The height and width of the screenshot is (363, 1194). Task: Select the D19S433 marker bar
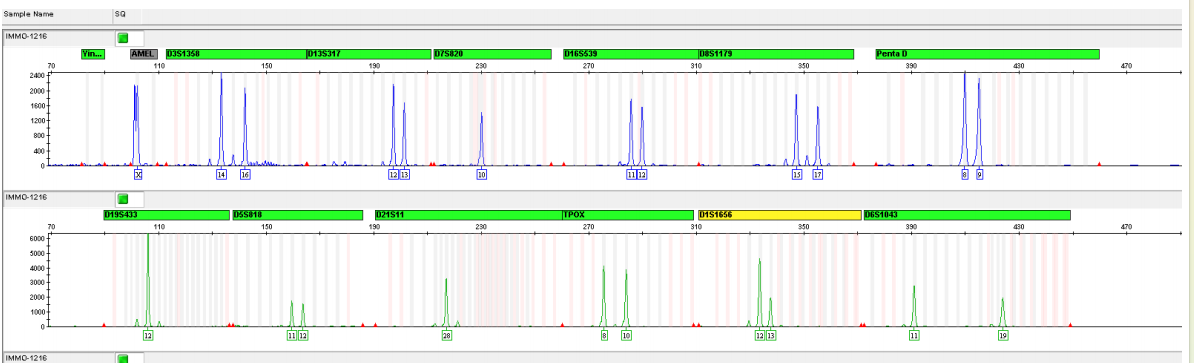166,215
